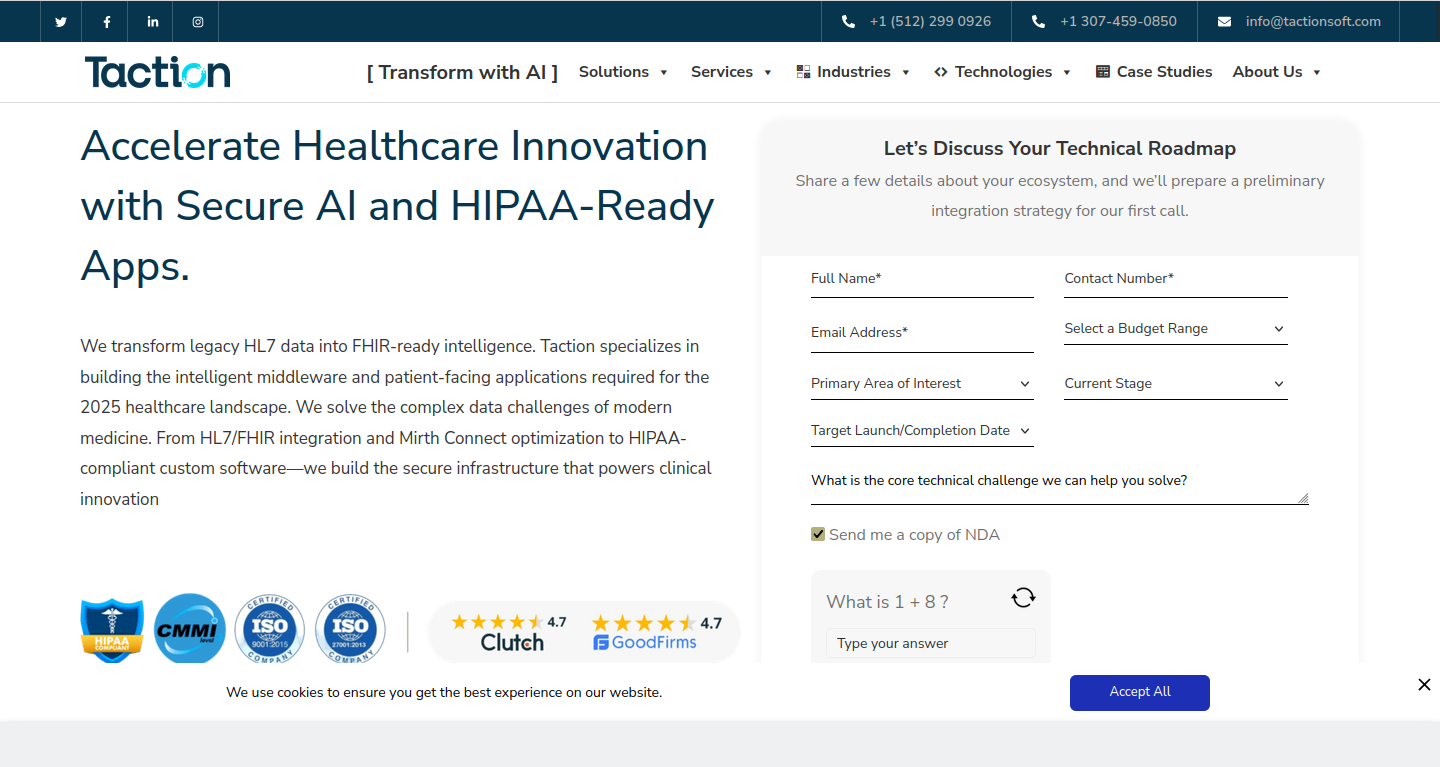Click the captcha answer field
The width and height of the screenshot is (1440, 767).
click(930, 643)
